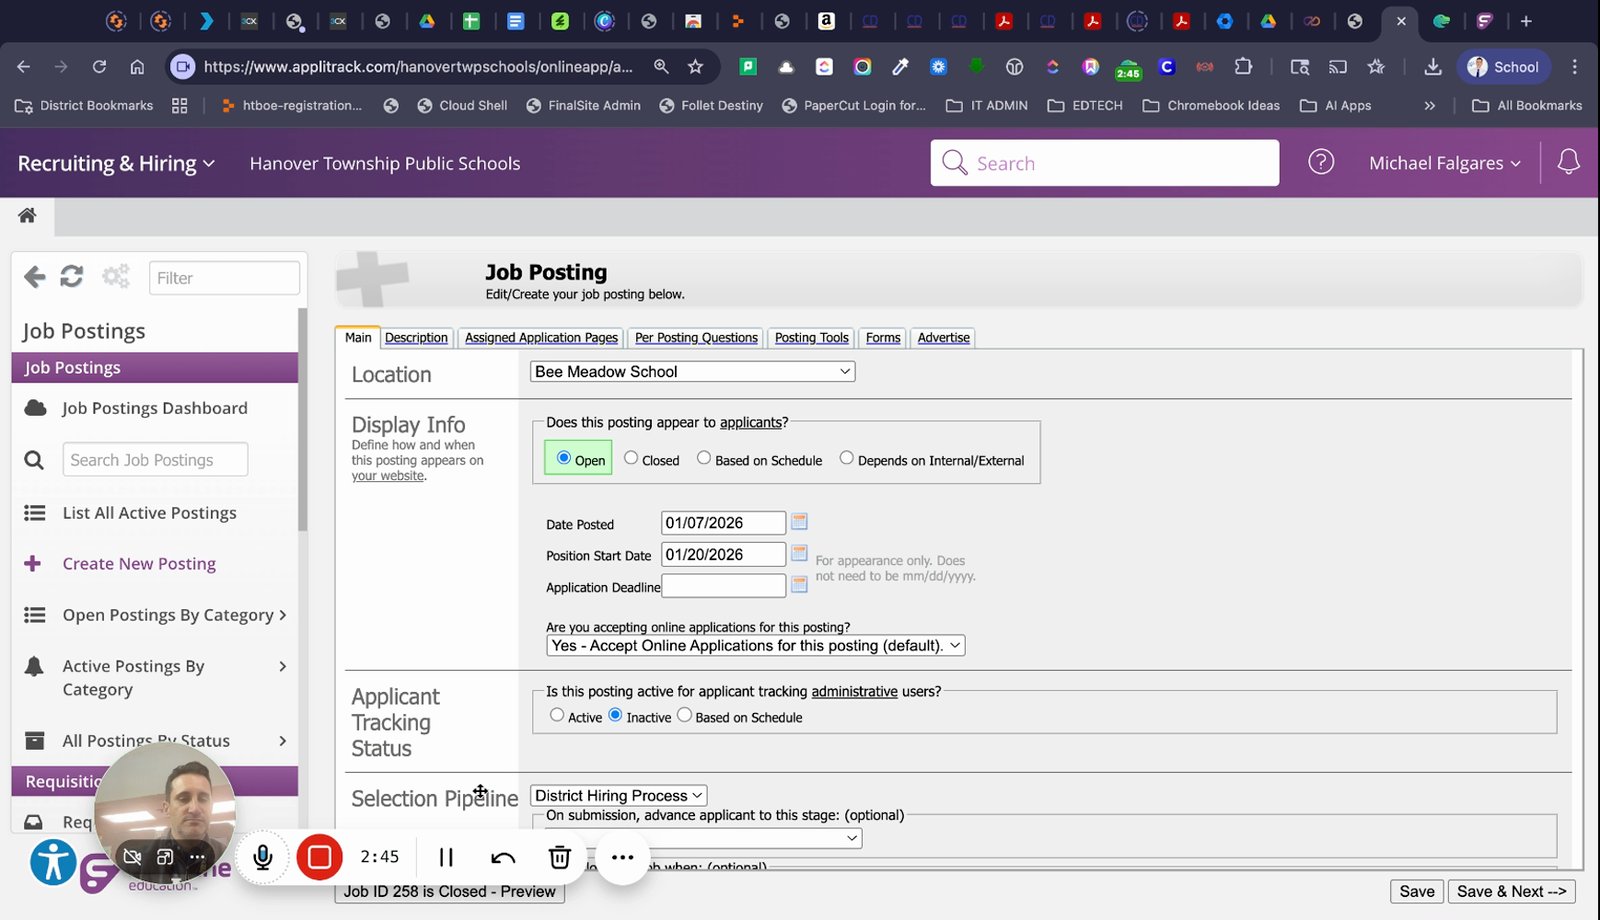The image size is (1600, 920).
Task: Select the Open display radio button
Action: click(x=564, y=458)
